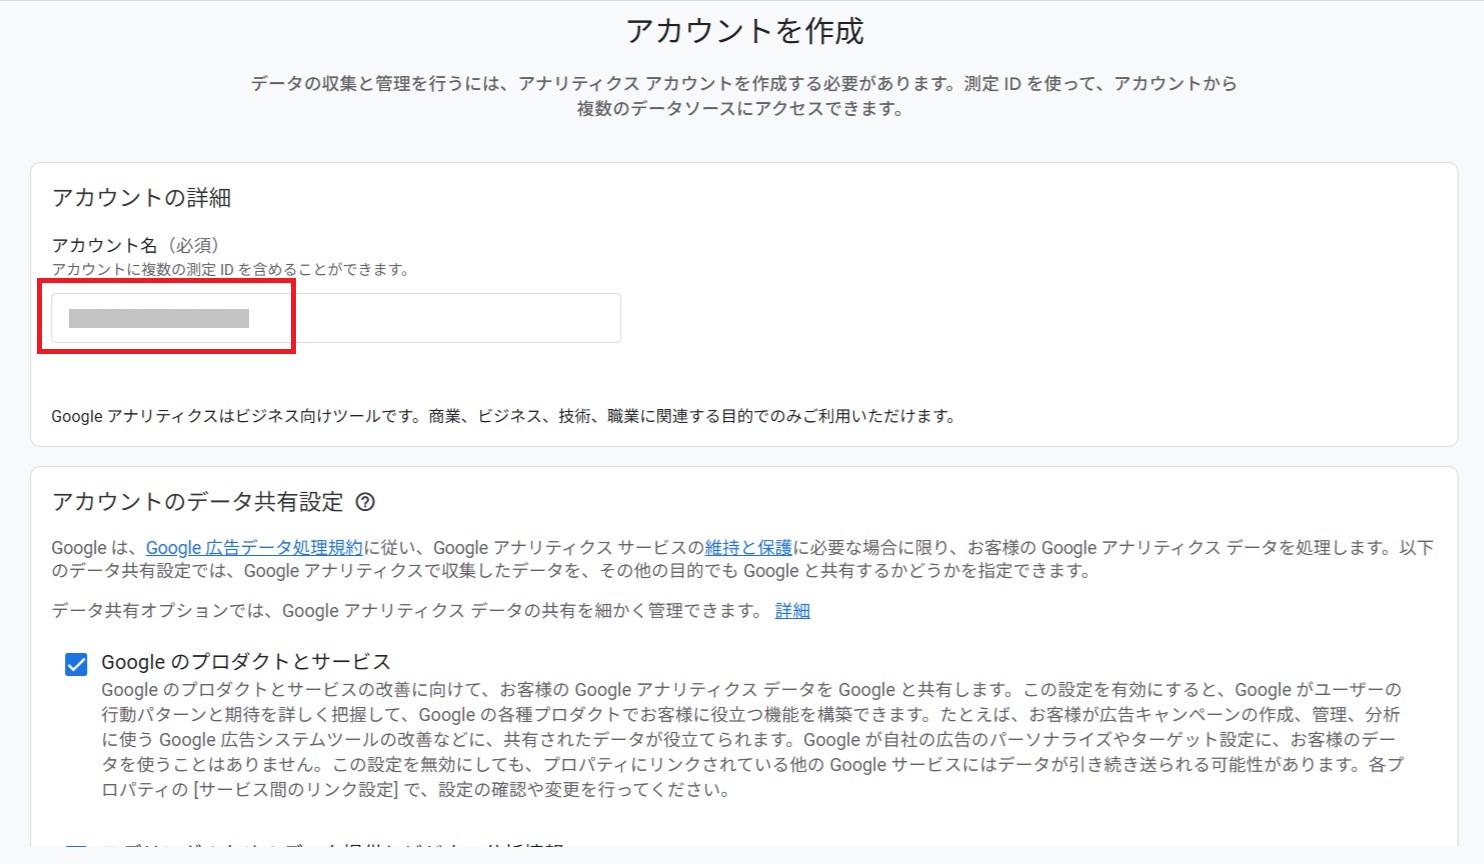Click the description paragraph under Google のプロダクトとサービス
Image resolution: width=1484 pixels, height=864 pixels.
(750, 740)
